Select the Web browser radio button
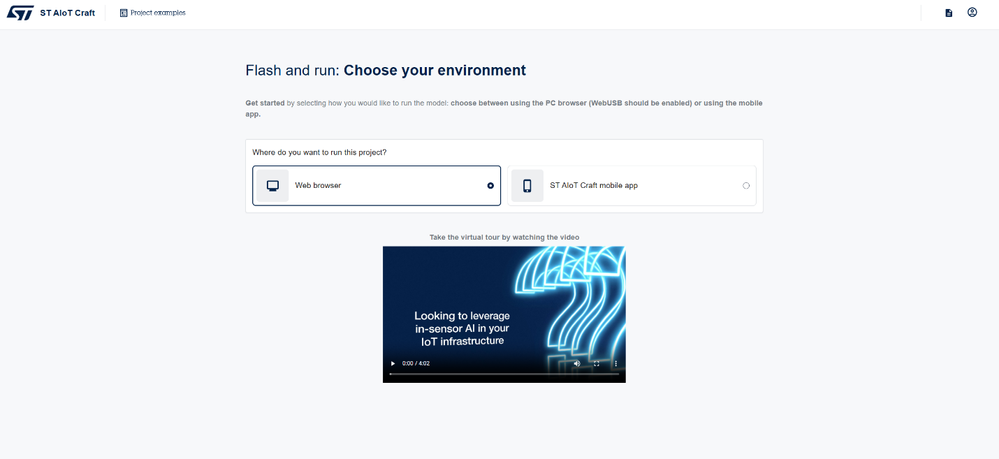The width and height of the screenshot is (999, 459). [x=491, y=186]
